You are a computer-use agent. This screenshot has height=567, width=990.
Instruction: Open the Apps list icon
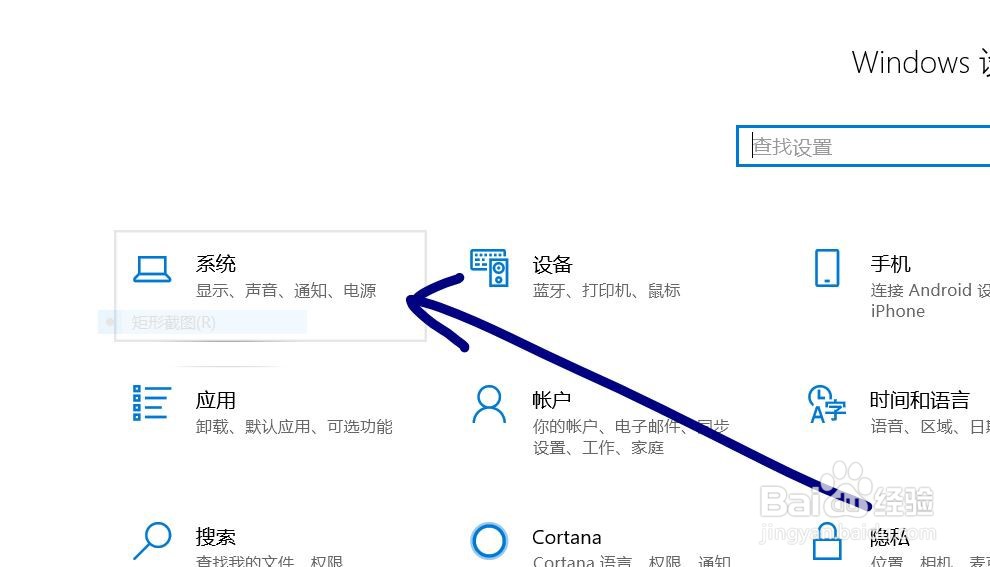click(x=152, y=403)
